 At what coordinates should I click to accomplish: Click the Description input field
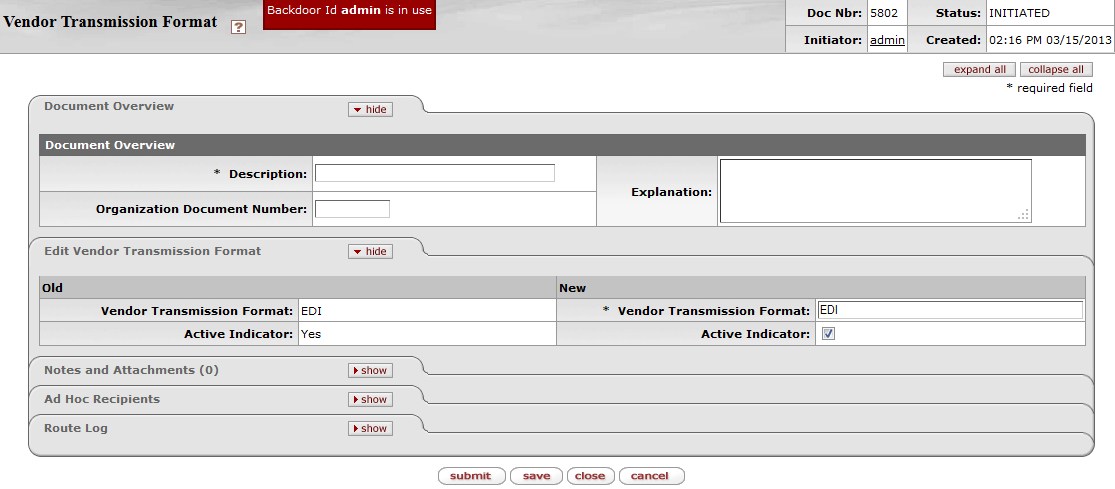point(434,173)
